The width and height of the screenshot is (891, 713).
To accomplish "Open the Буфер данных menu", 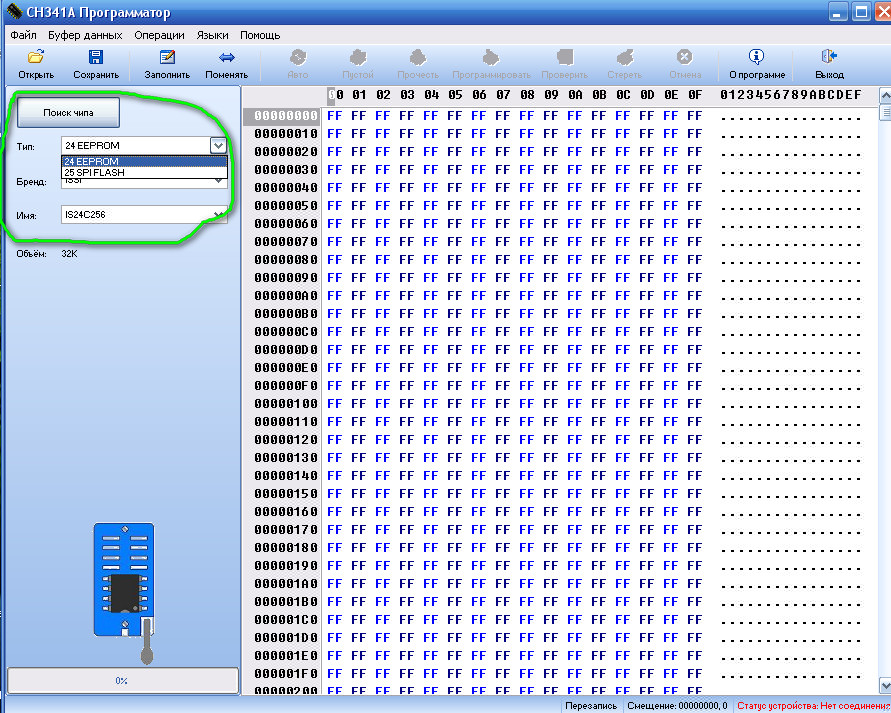I will [85, 35].
